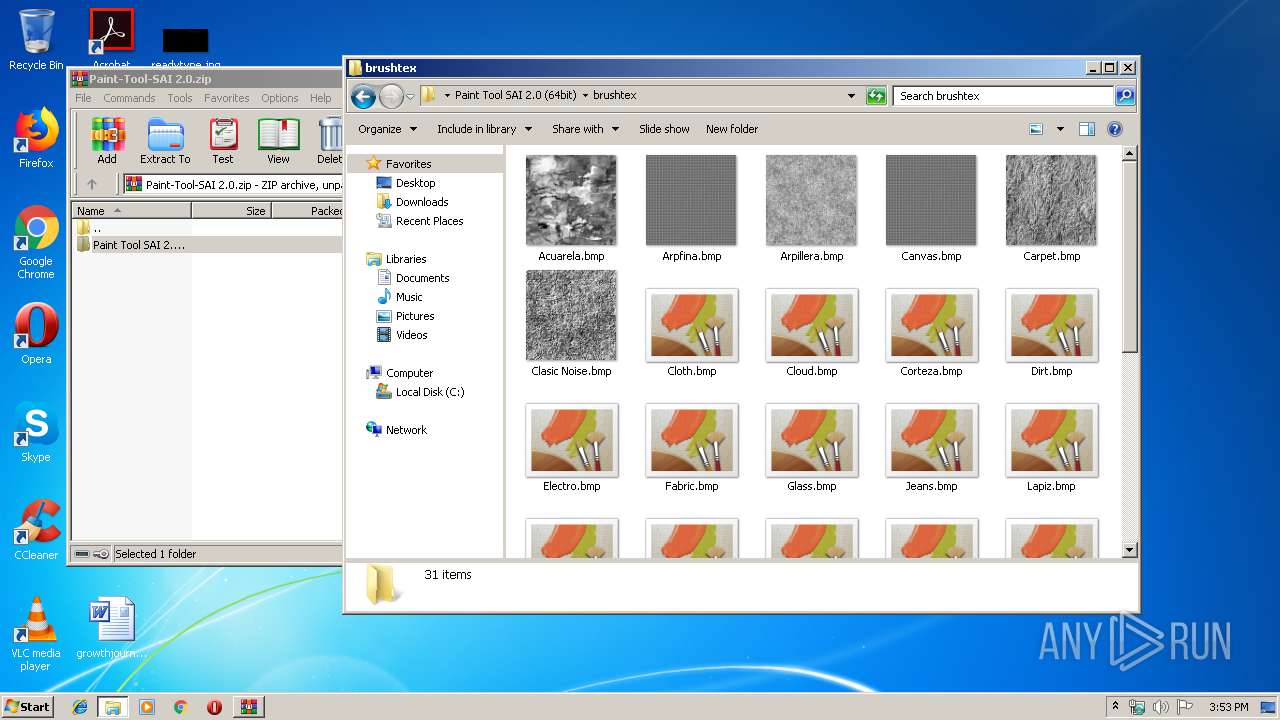
Task: Sort WinRAR list by Size column
Action: (231, 211)
